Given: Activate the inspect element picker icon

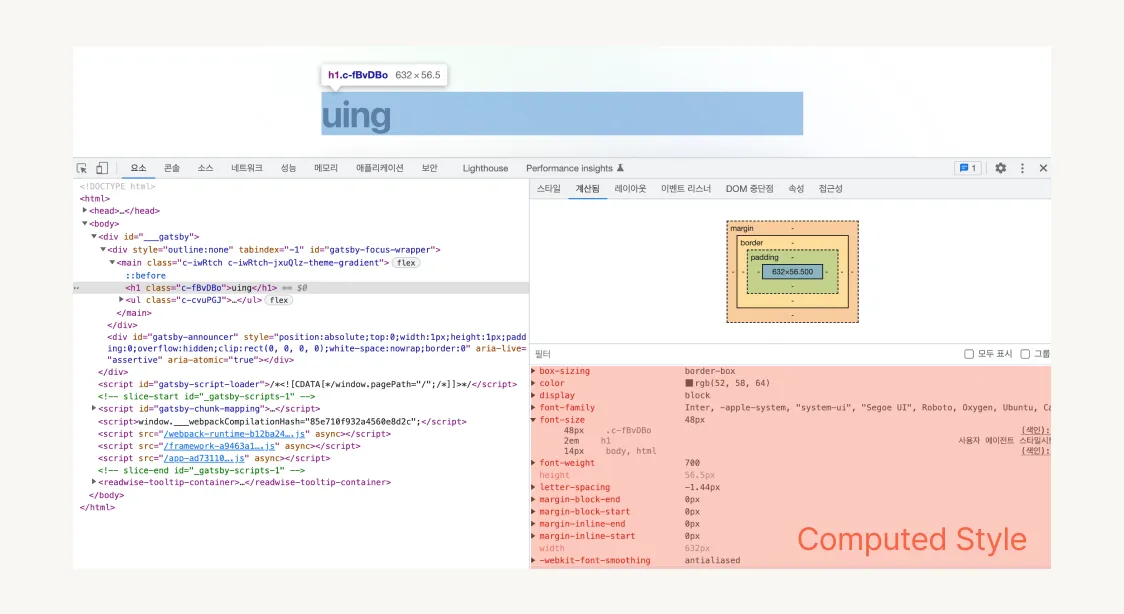Looking at the screenshot, I should (x=82, y=168).
